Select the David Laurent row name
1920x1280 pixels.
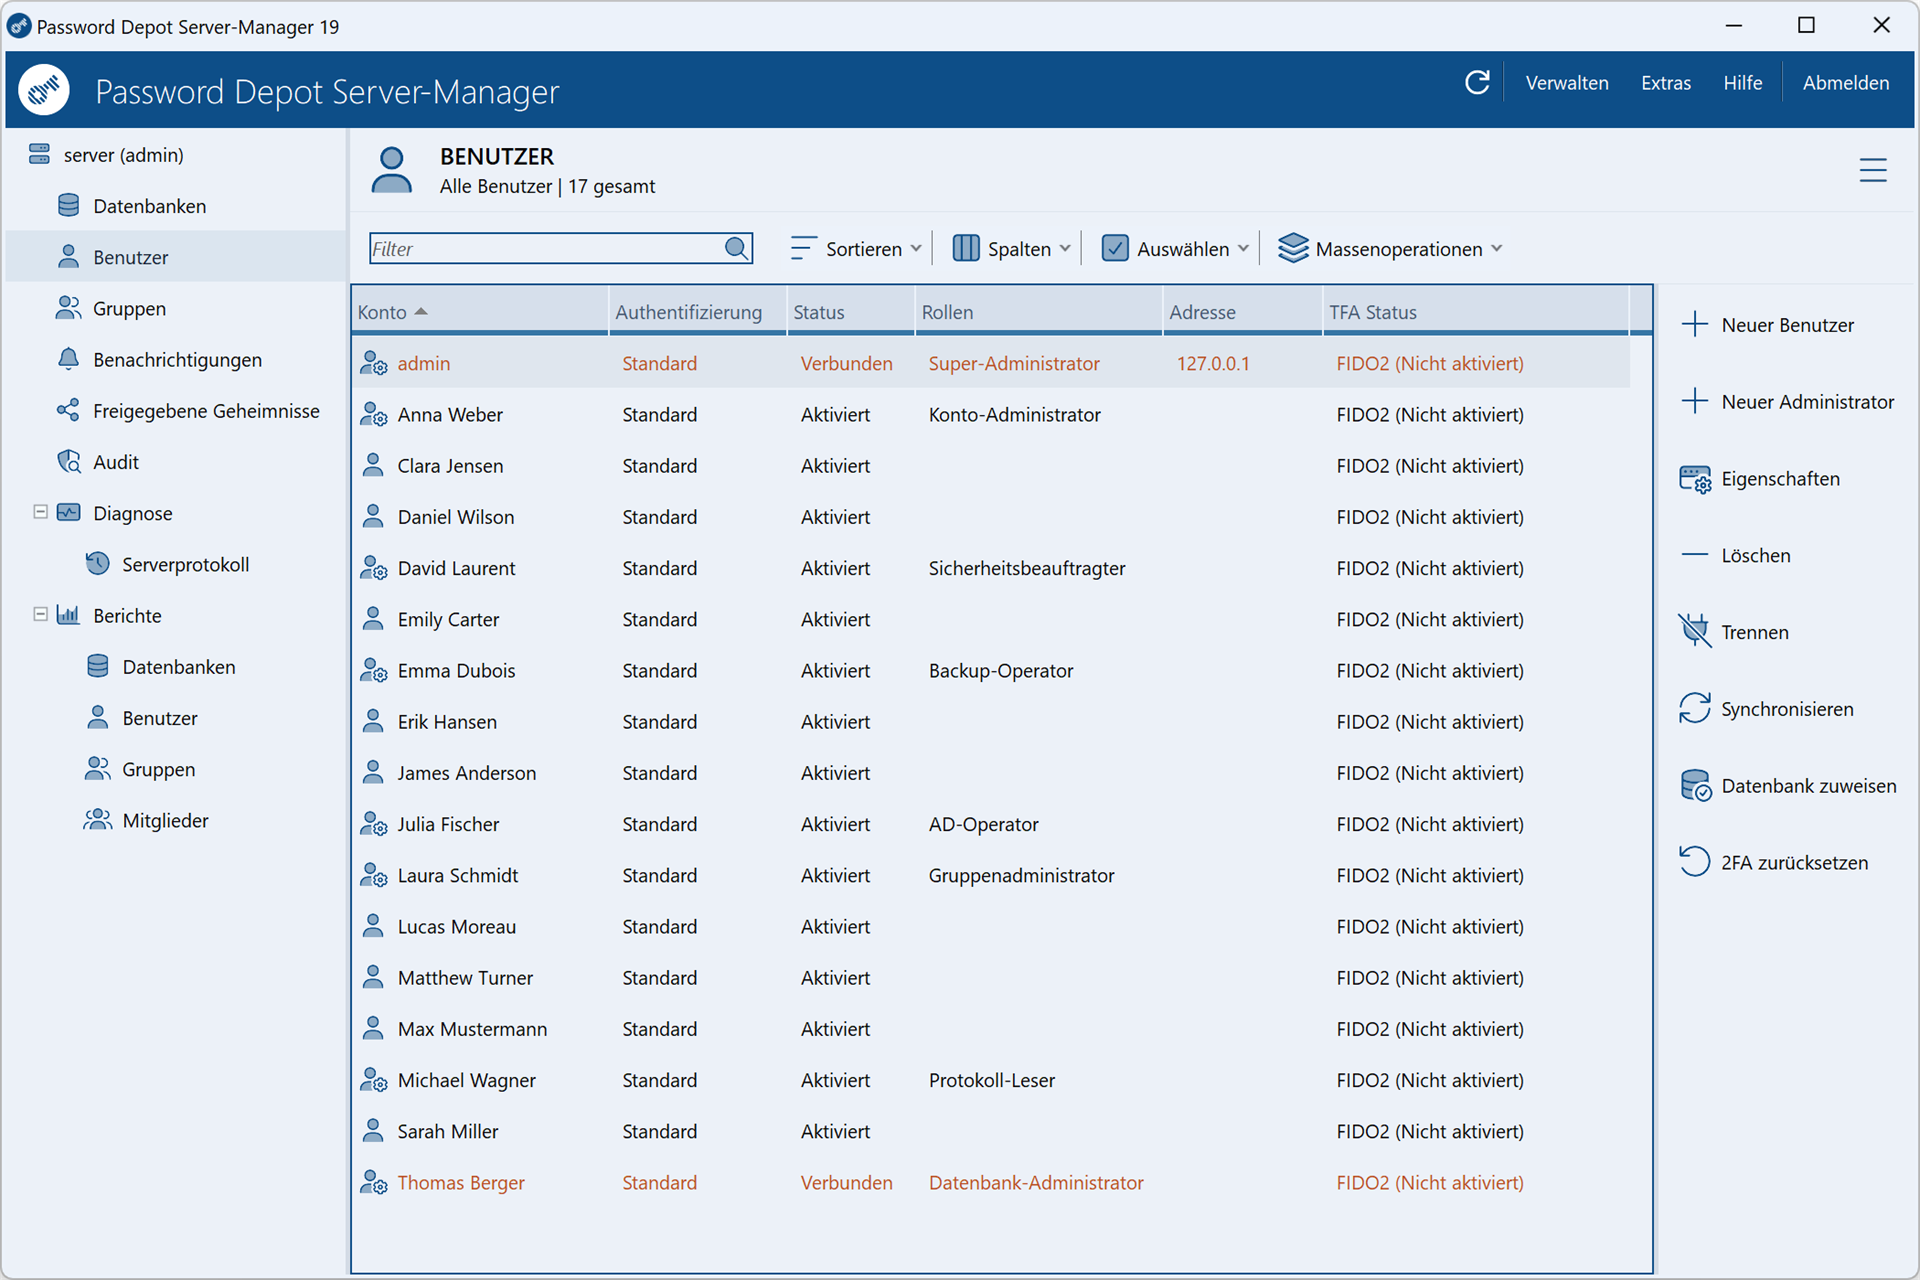coord(456,568)
